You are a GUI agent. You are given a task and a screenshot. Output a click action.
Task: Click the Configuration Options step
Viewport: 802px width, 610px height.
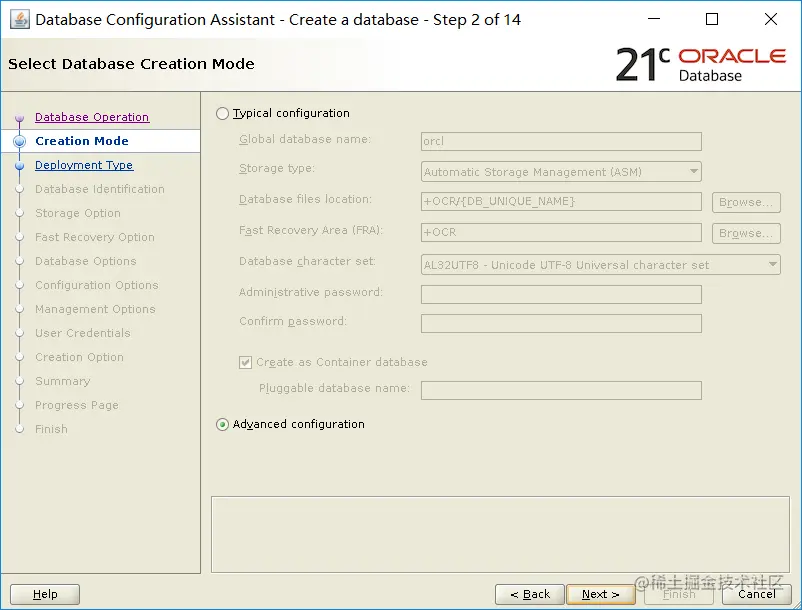[x=97, y=285]
